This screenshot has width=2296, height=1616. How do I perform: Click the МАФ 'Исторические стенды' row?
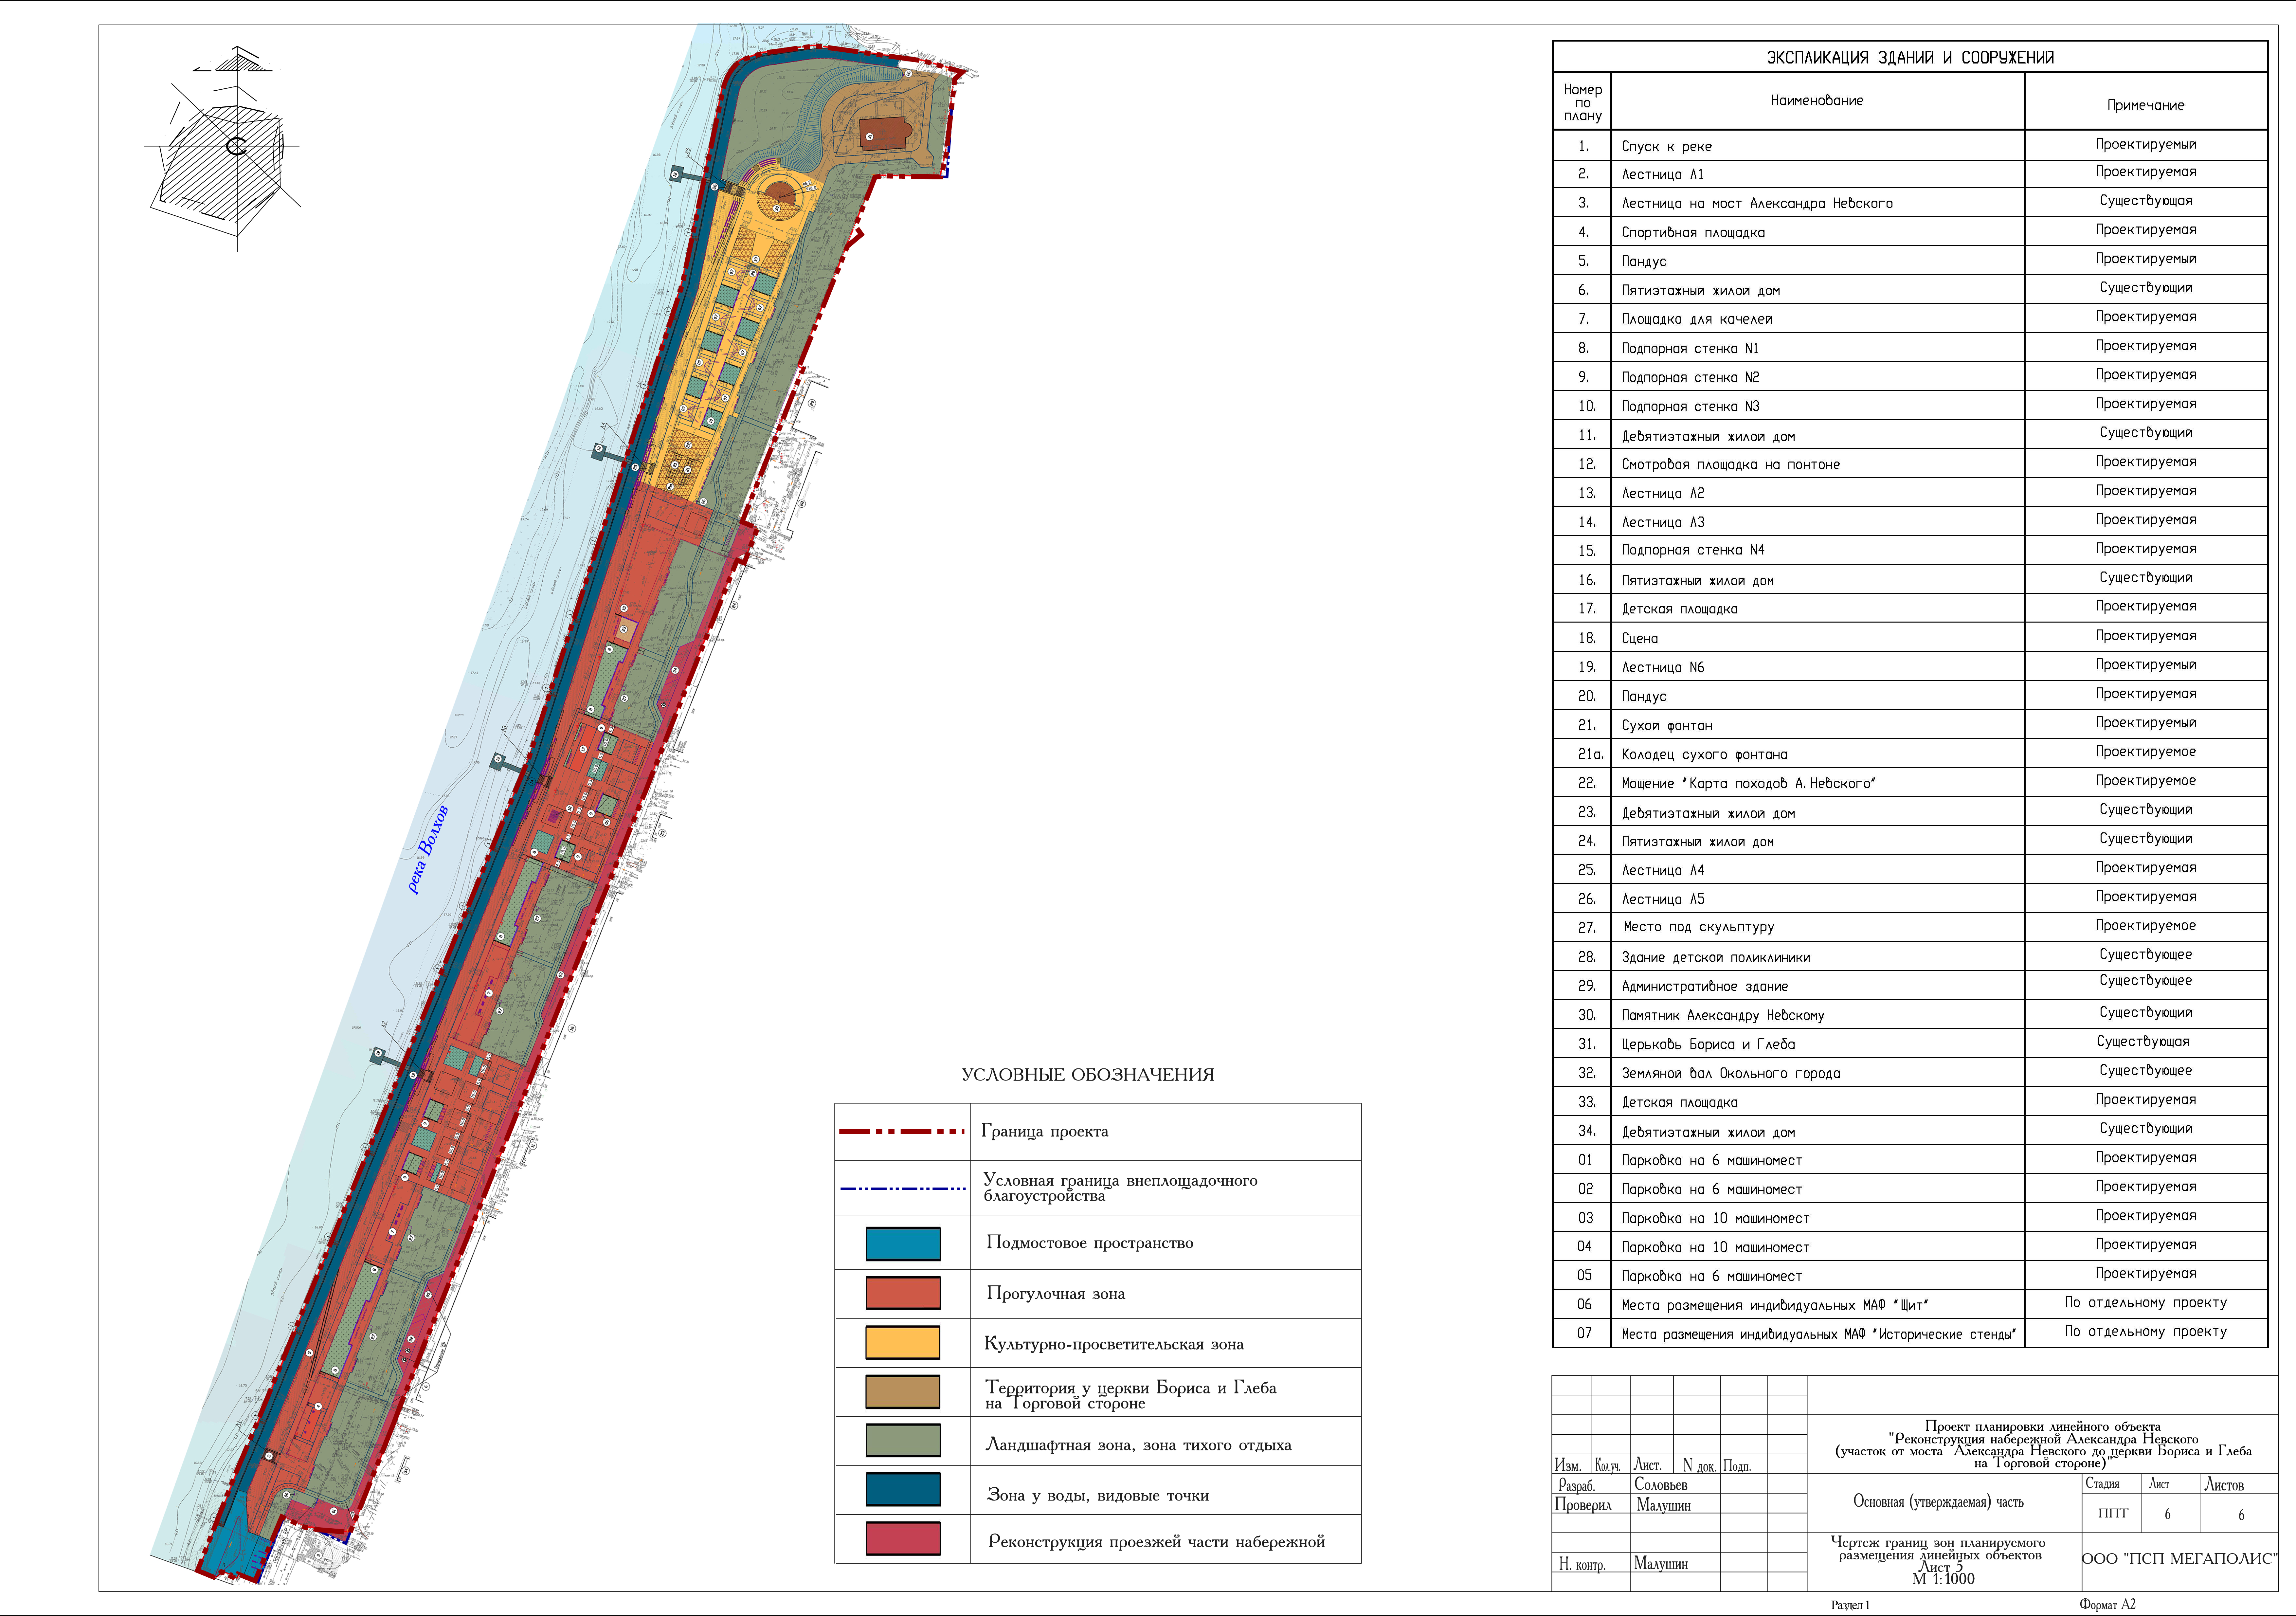click(x=1910, y=1333)
